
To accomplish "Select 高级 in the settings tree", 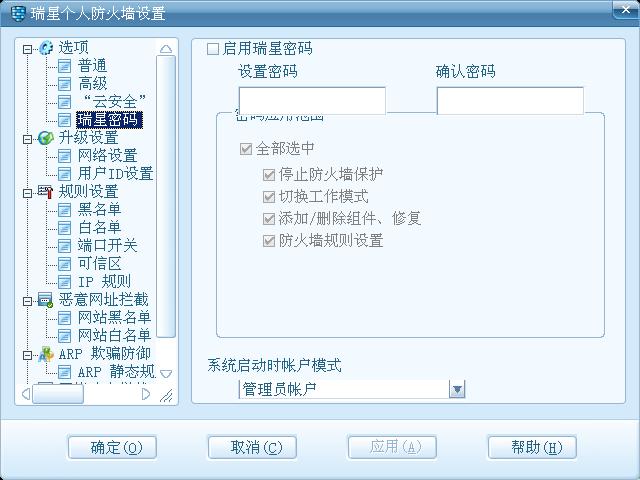I will [x=92, y=84].
